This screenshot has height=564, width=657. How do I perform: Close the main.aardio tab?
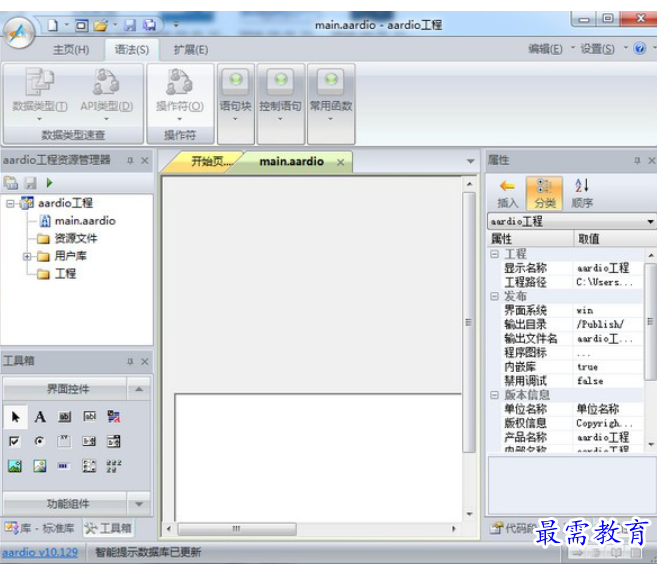point(341,162)
